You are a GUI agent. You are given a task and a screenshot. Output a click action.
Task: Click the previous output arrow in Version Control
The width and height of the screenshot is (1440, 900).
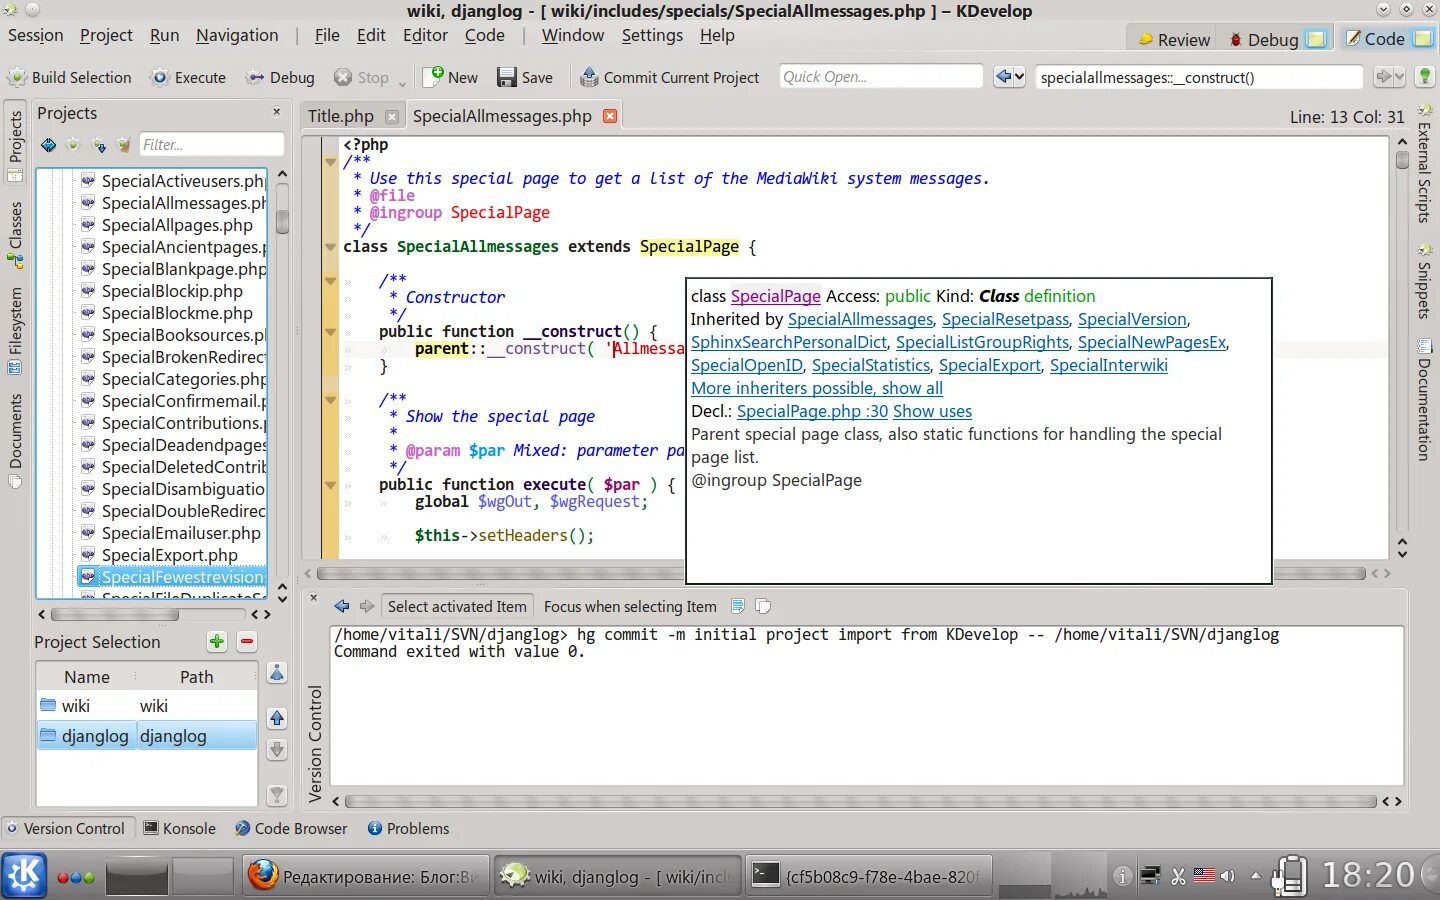(342, 606)
